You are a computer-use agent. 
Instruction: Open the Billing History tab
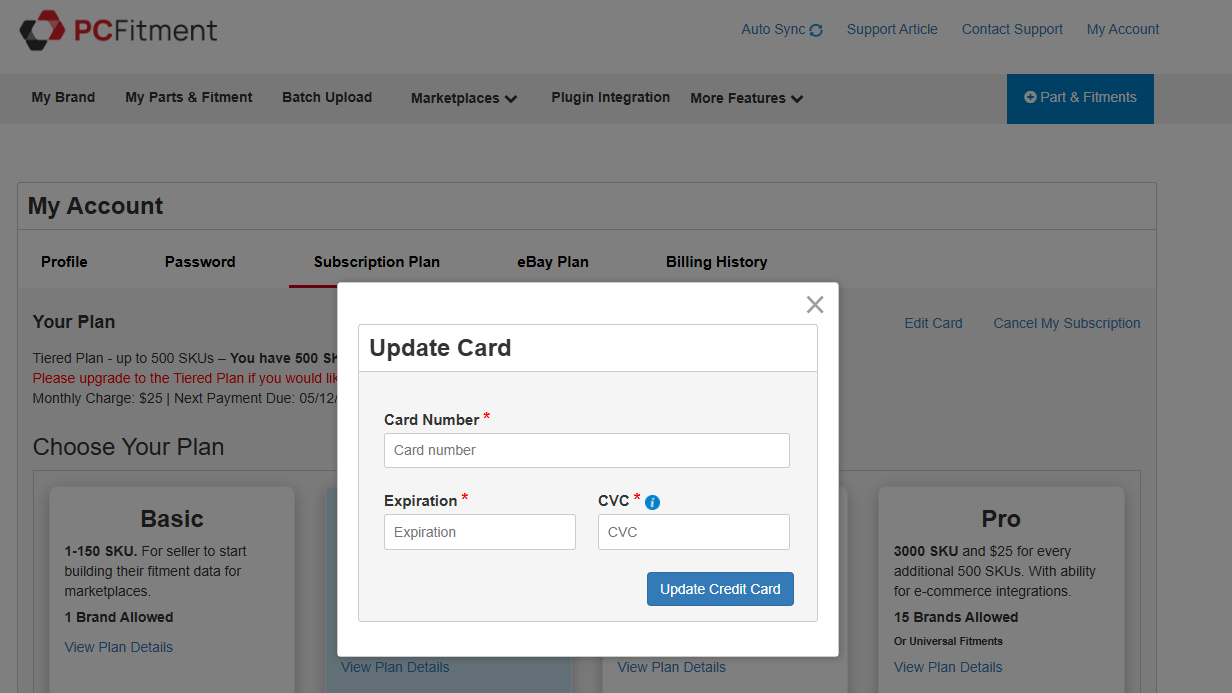[x=716, y=261]
